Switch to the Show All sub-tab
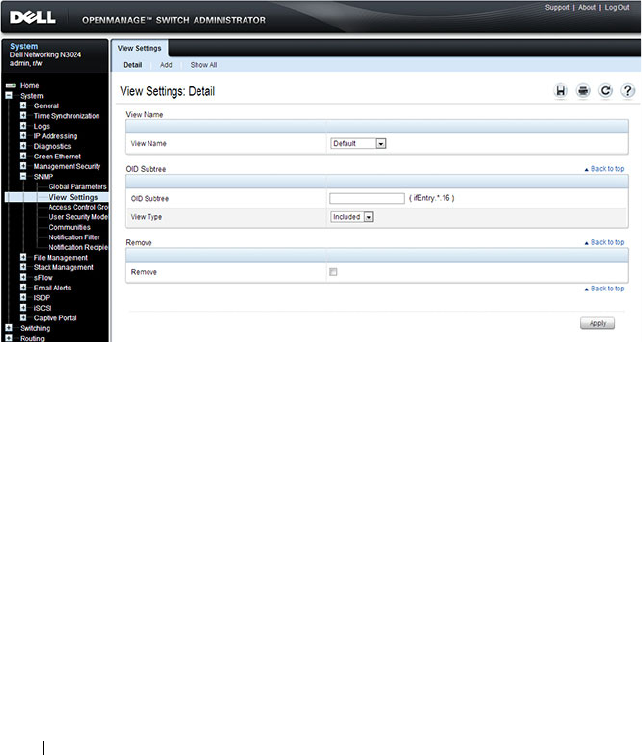The height and width of the screenshot is (755, 642). click(x=204, y=65)
